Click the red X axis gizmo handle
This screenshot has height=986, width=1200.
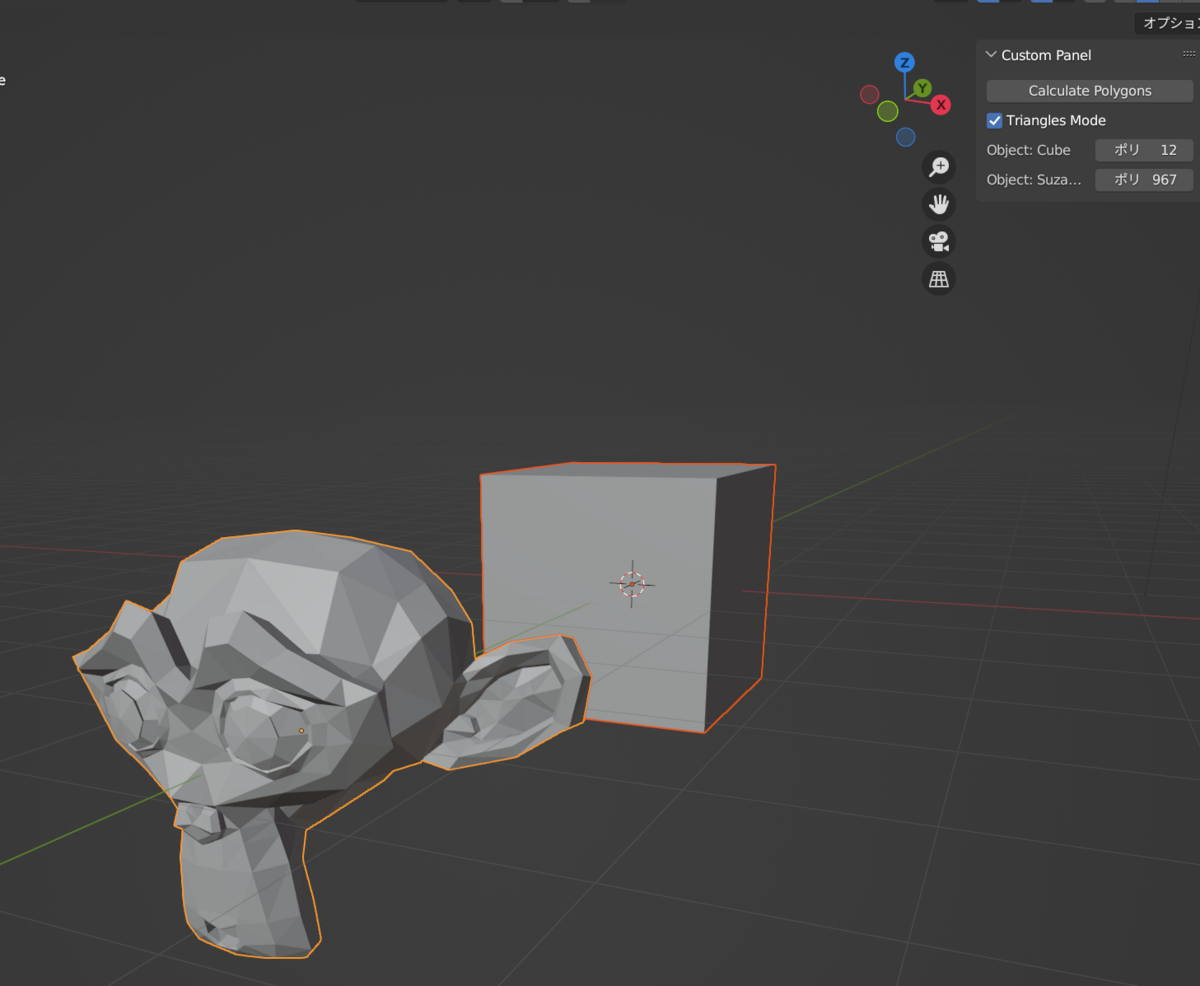click(x=940, y=104)
